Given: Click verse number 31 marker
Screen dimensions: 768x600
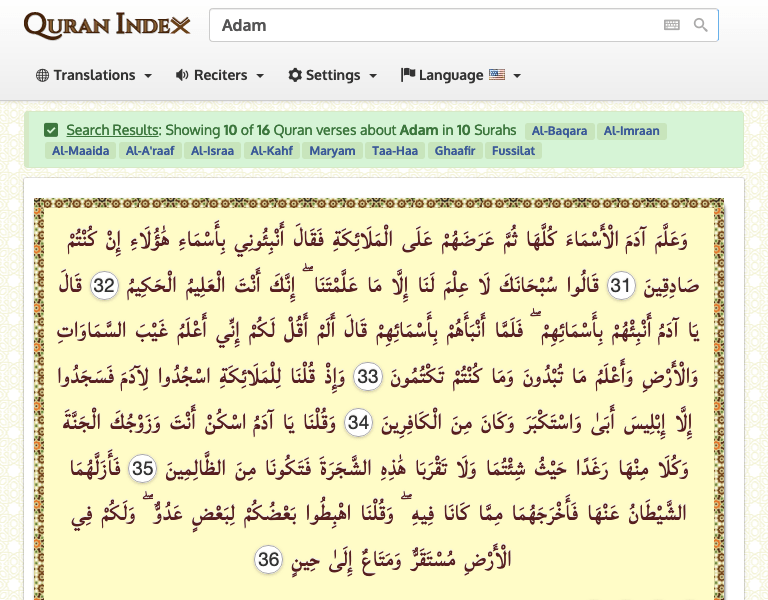Looking at the screenshot, I should click(621, 286).
